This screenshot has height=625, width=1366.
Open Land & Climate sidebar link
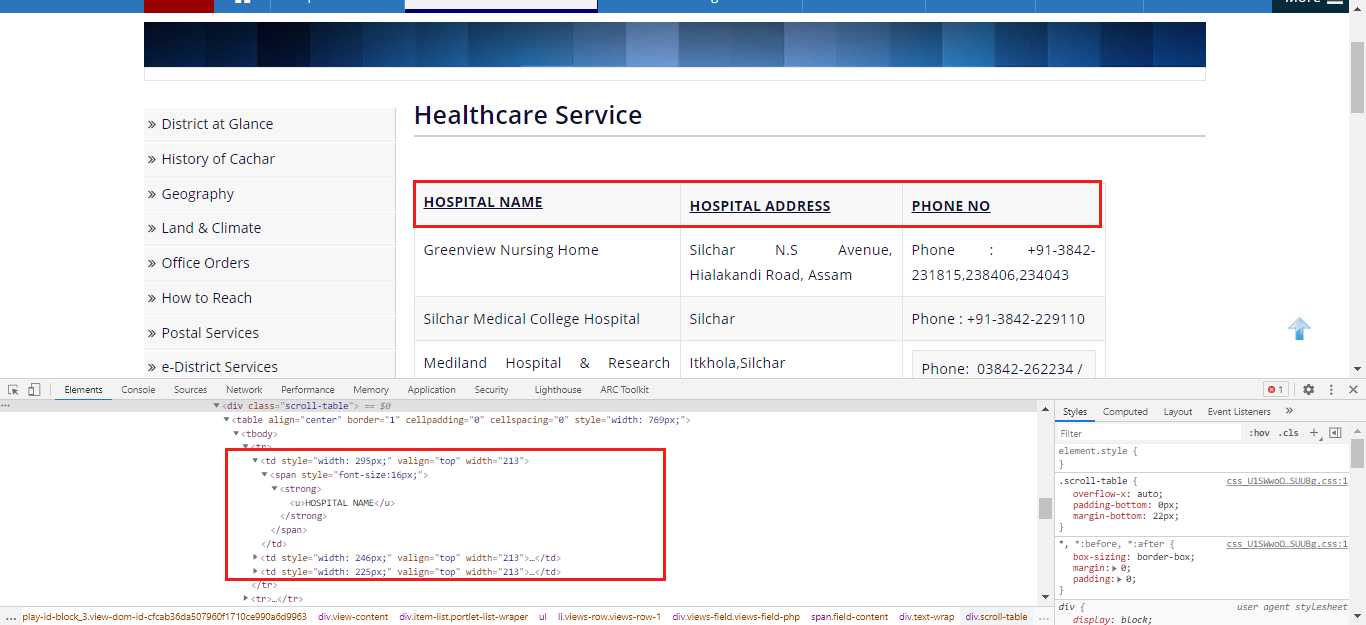coord(211,228)
